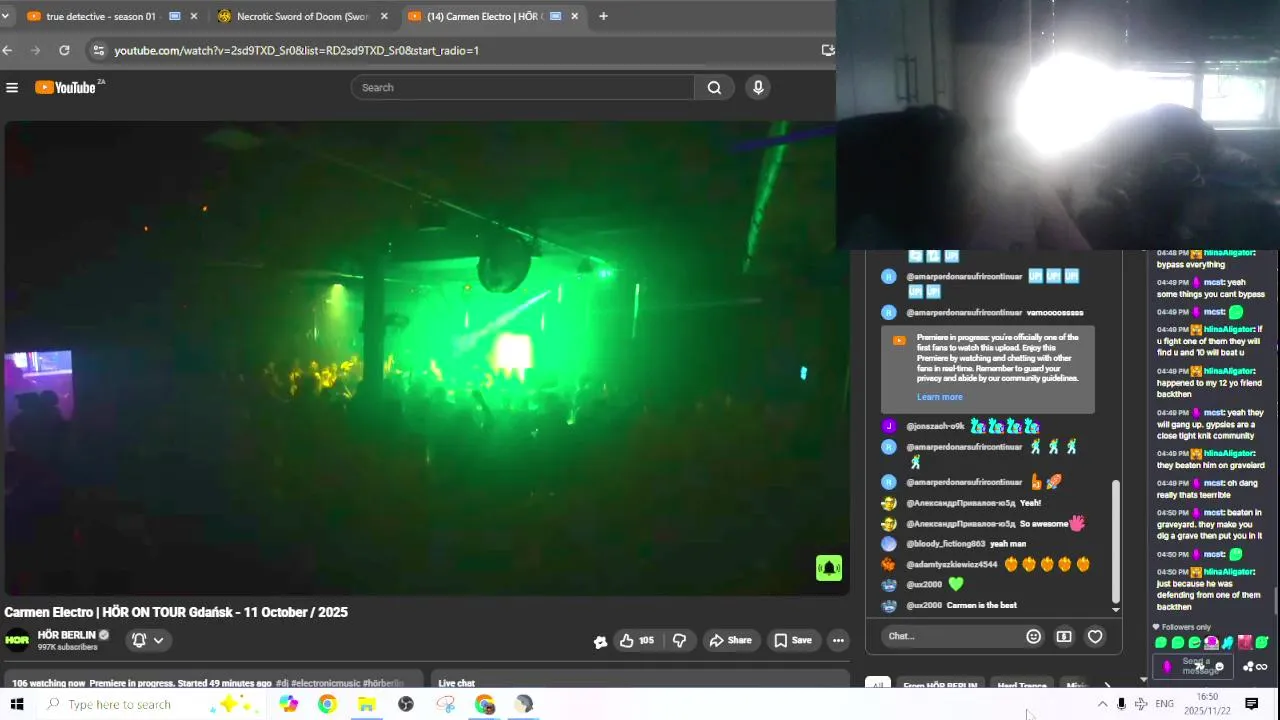
Task: Expand the notification bell subscription dropdown
Action: pos(148,640)
